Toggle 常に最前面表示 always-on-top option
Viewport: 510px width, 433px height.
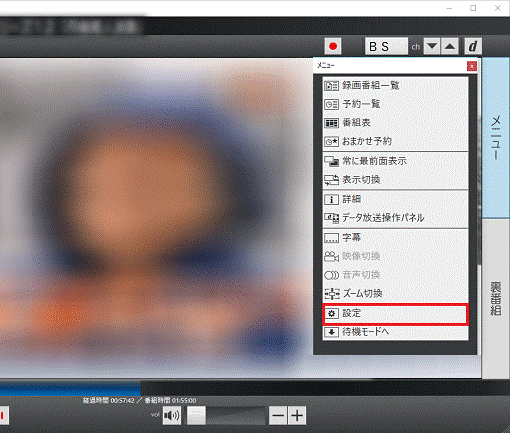click(395, 161)
